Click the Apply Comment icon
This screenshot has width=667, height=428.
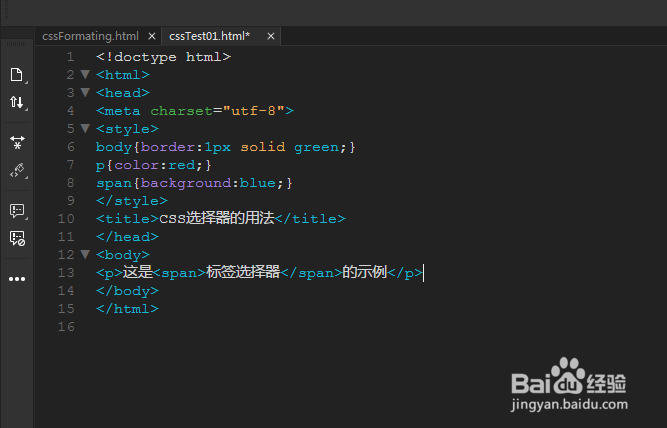point(16,211)
